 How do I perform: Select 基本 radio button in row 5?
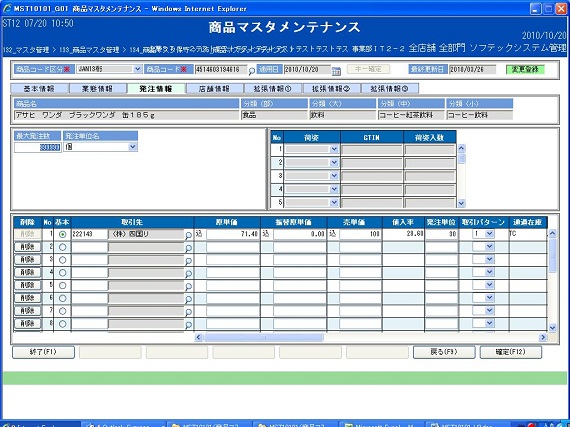tap(63, 286)
